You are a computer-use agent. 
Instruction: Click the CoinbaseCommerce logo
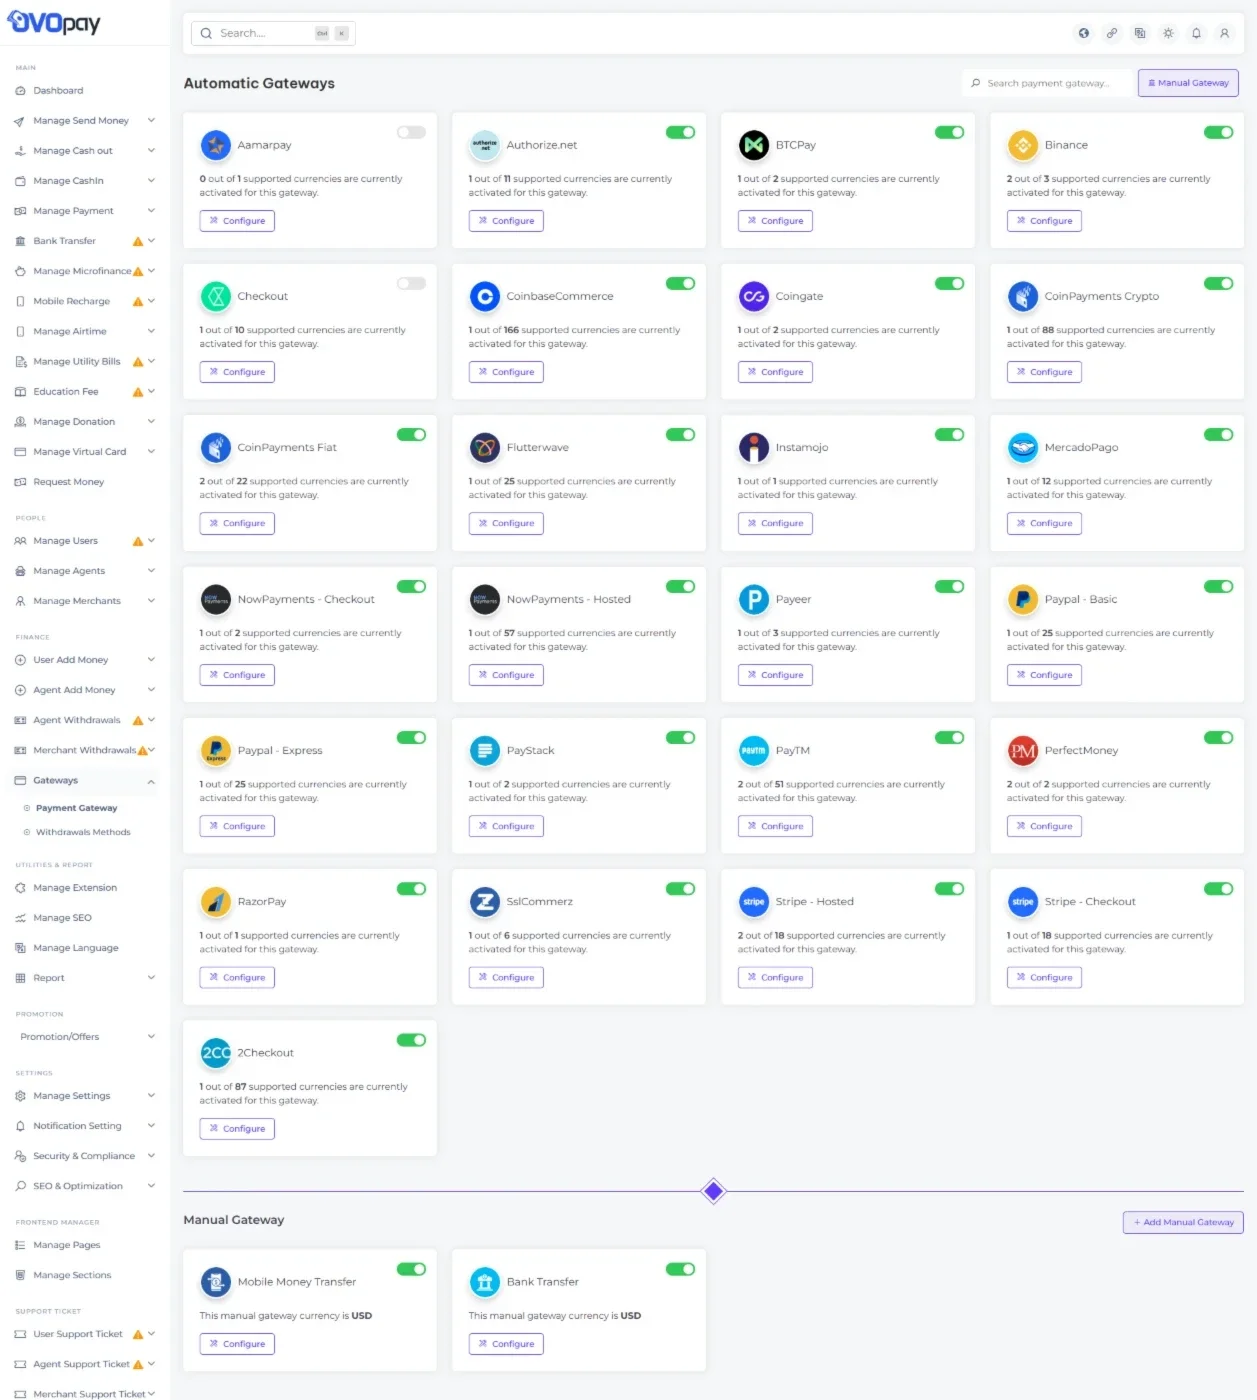point(485,296)
